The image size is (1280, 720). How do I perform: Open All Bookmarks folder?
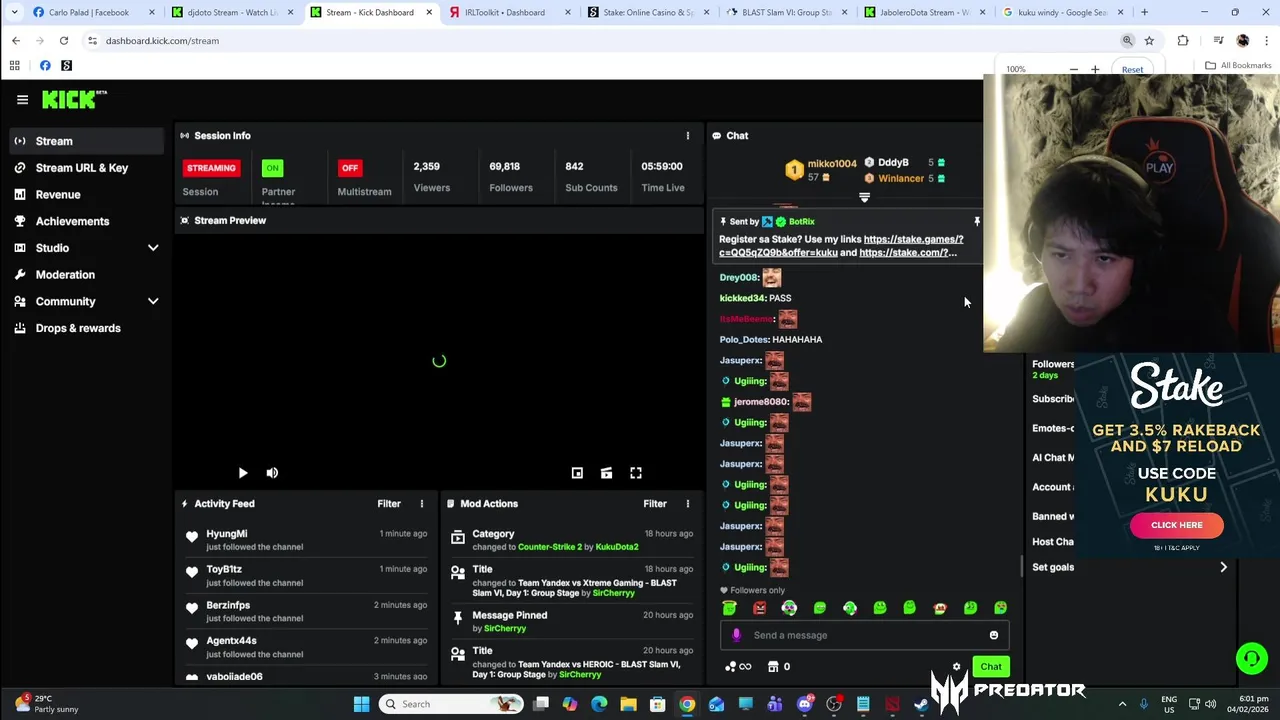coord(1238,66)
